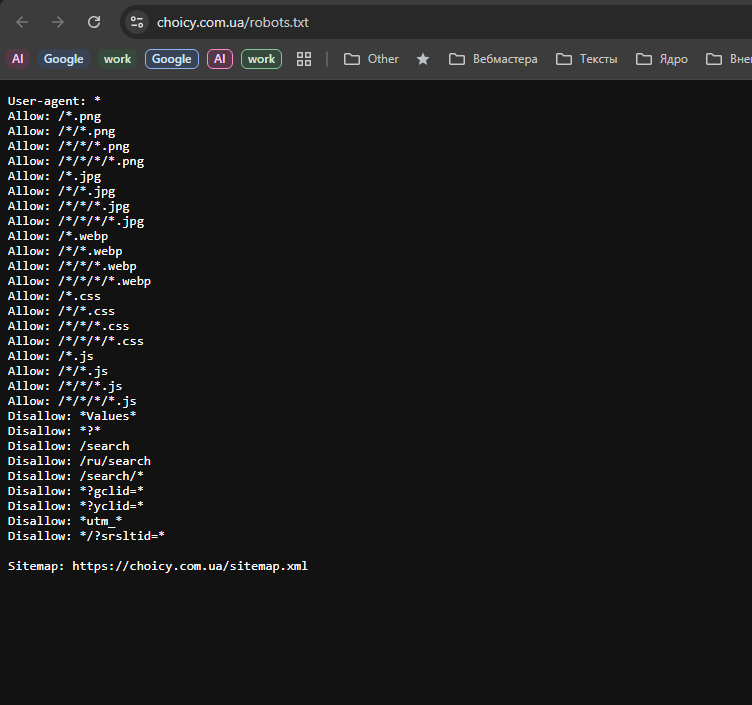Click the 'Allow: /*/*/*/*.js' line
The image size is (752, 705).
coord(72,401)
